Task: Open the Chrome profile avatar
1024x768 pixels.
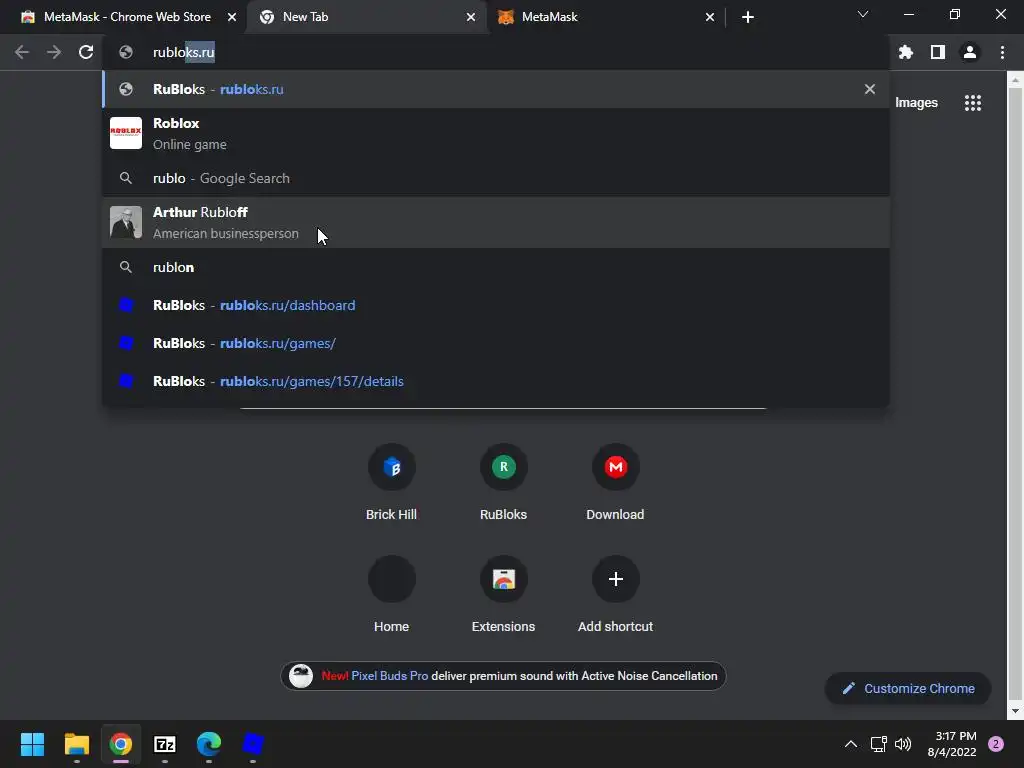Action: point(970,52)
